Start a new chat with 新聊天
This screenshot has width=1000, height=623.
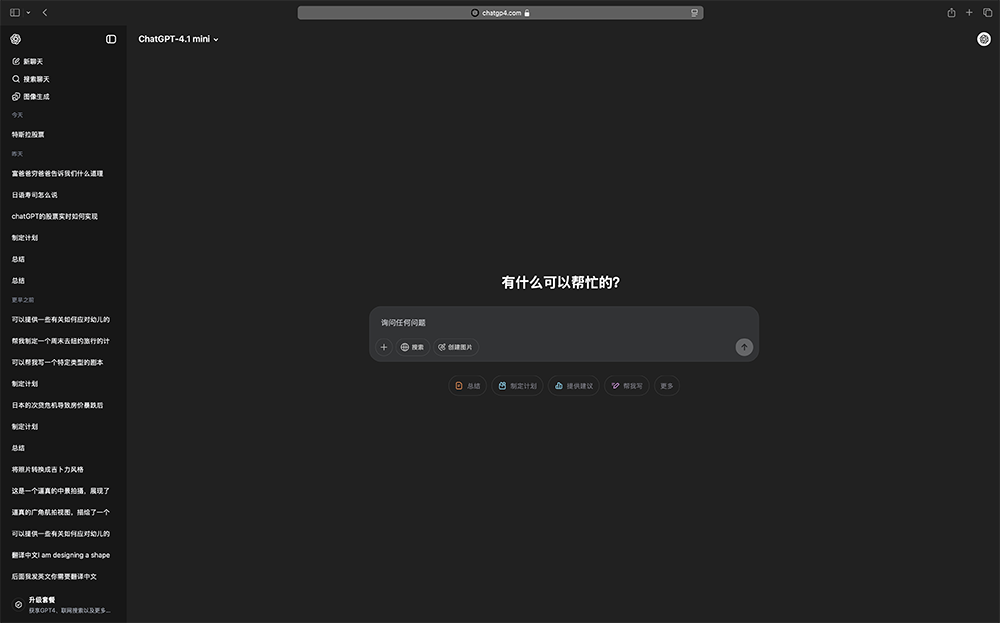(x=28, y=61)
